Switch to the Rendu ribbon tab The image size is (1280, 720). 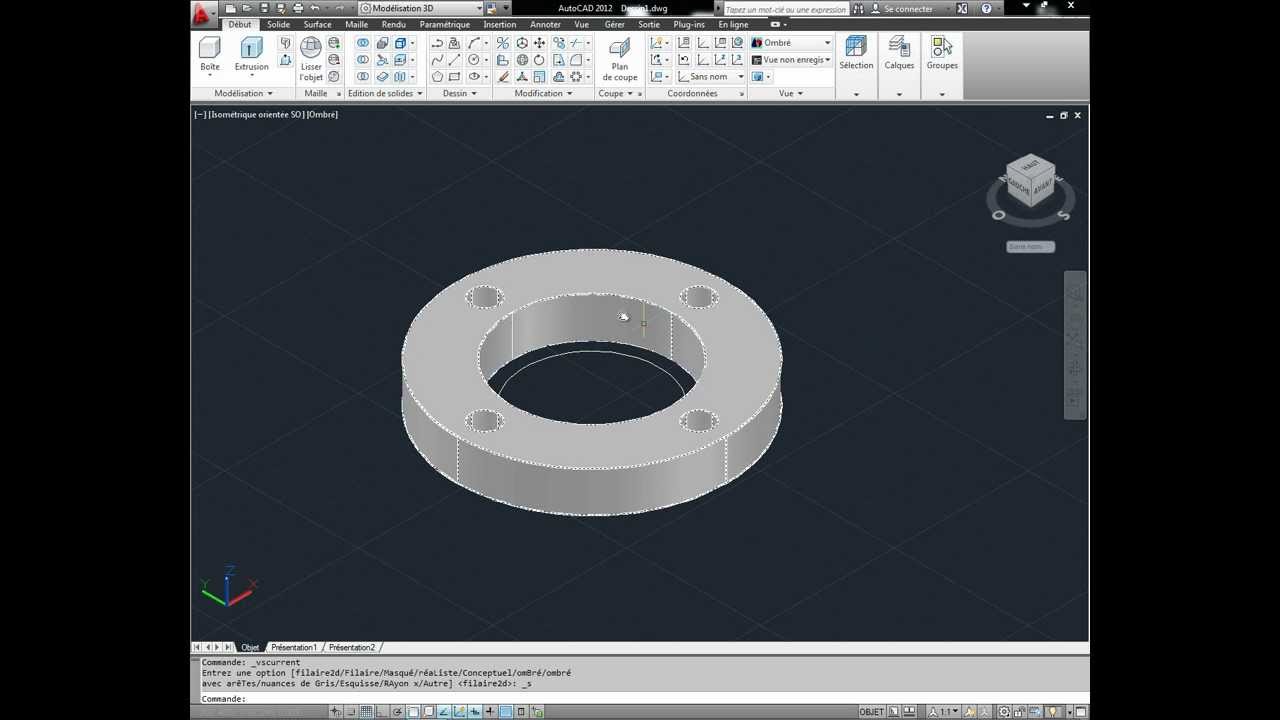pyautogui.click(x=393, y=25)
